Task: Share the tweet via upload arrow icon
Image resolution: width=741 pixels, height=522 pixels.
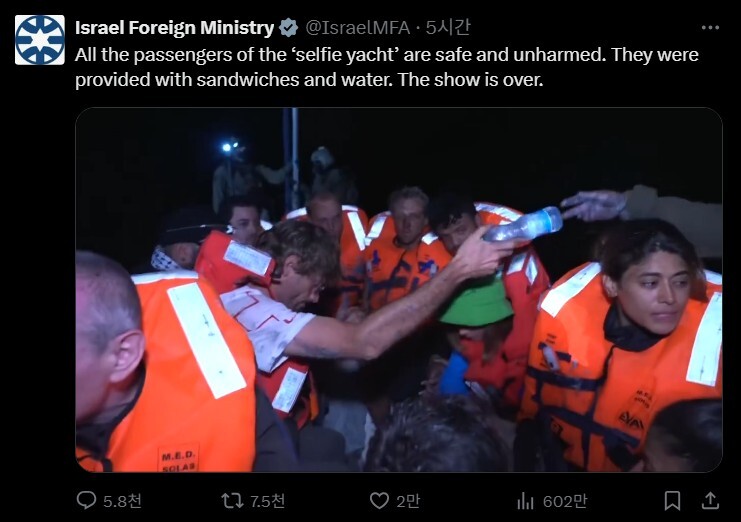Action: point(710,500)
